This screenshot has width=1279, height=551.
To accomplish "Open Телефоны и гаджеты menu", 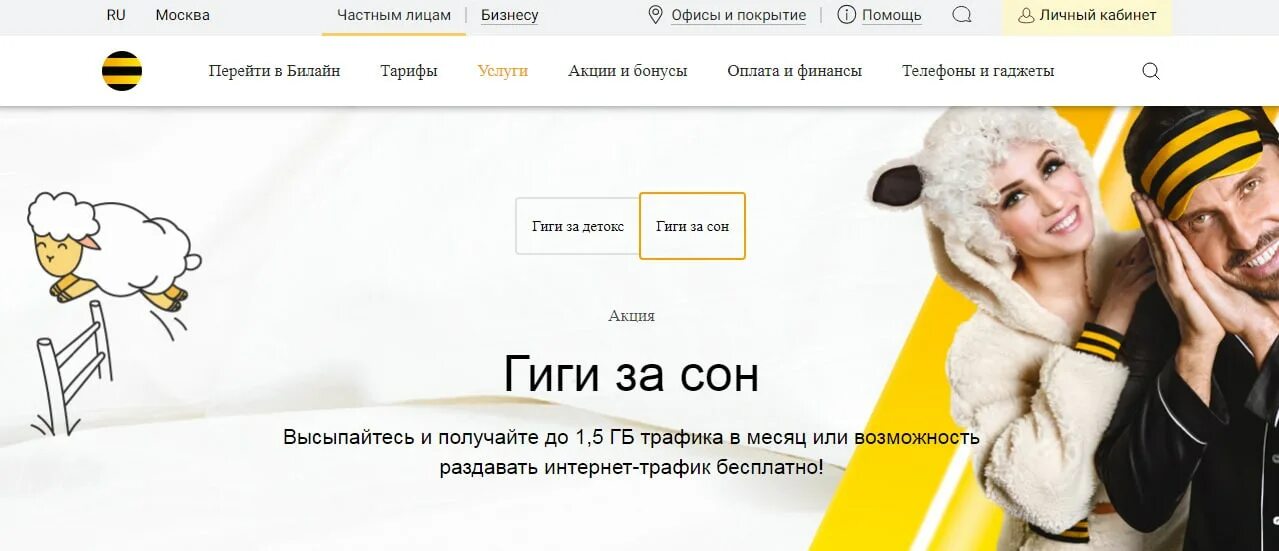I will click(978, 71).
